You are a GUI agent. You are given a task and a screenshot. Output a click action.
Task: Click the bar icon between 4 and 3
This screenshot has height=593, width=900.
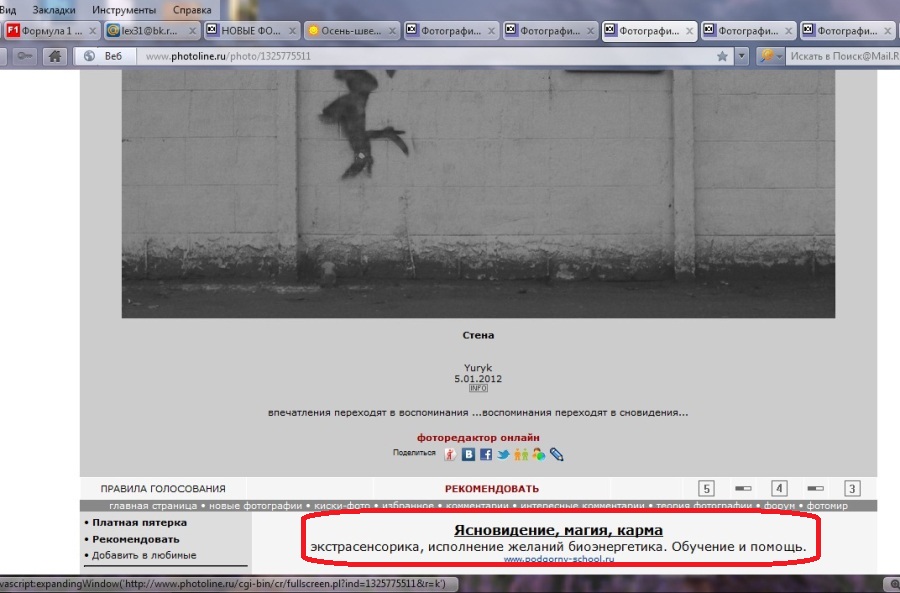816,489
